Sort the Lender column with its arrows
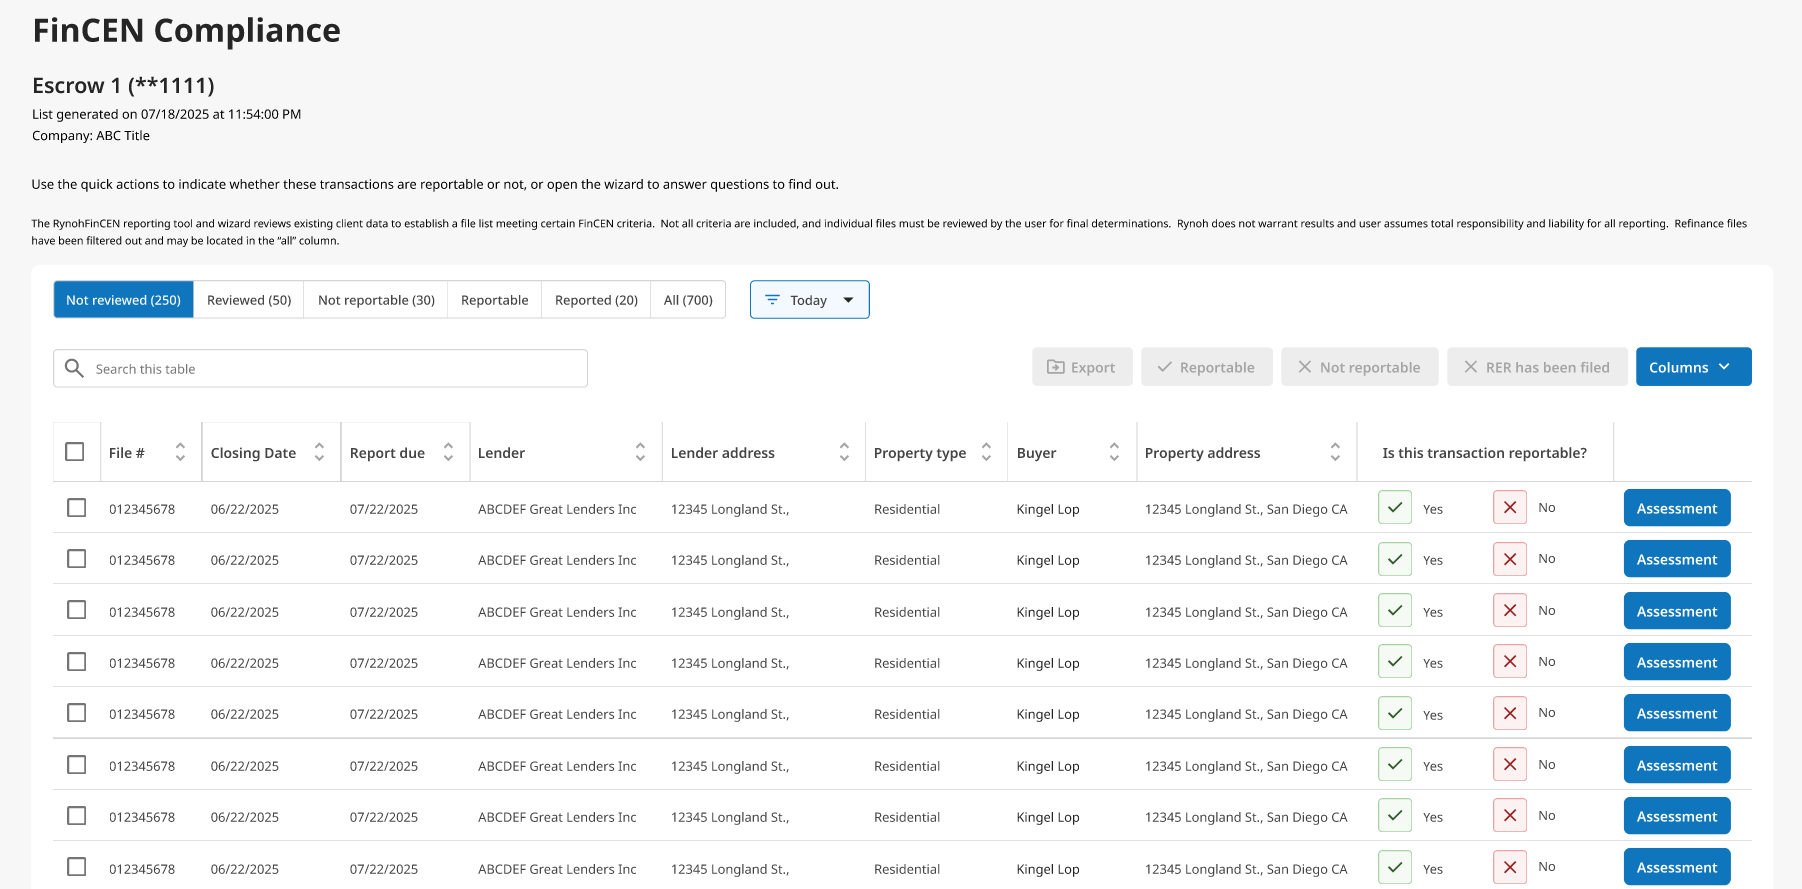 [x=640, y=453]
